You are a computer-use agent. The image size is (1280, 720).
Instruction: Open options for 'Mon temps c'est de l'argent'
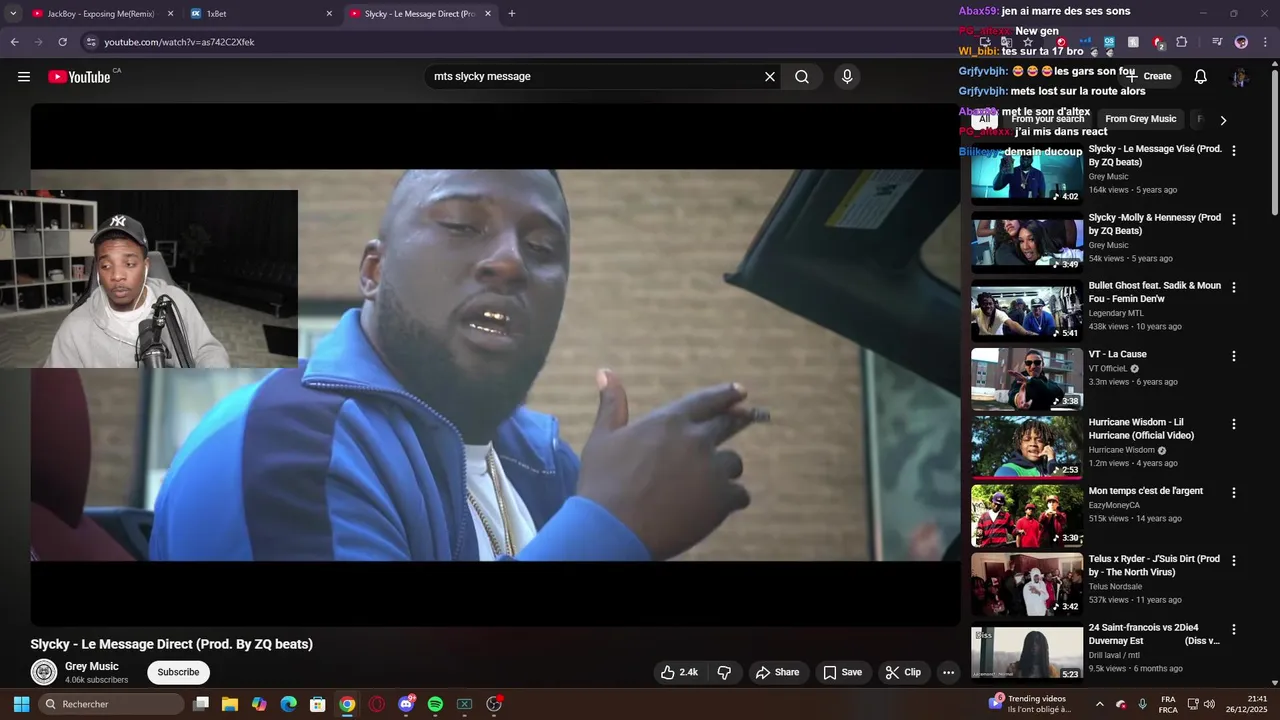[x=1234, y=493]
